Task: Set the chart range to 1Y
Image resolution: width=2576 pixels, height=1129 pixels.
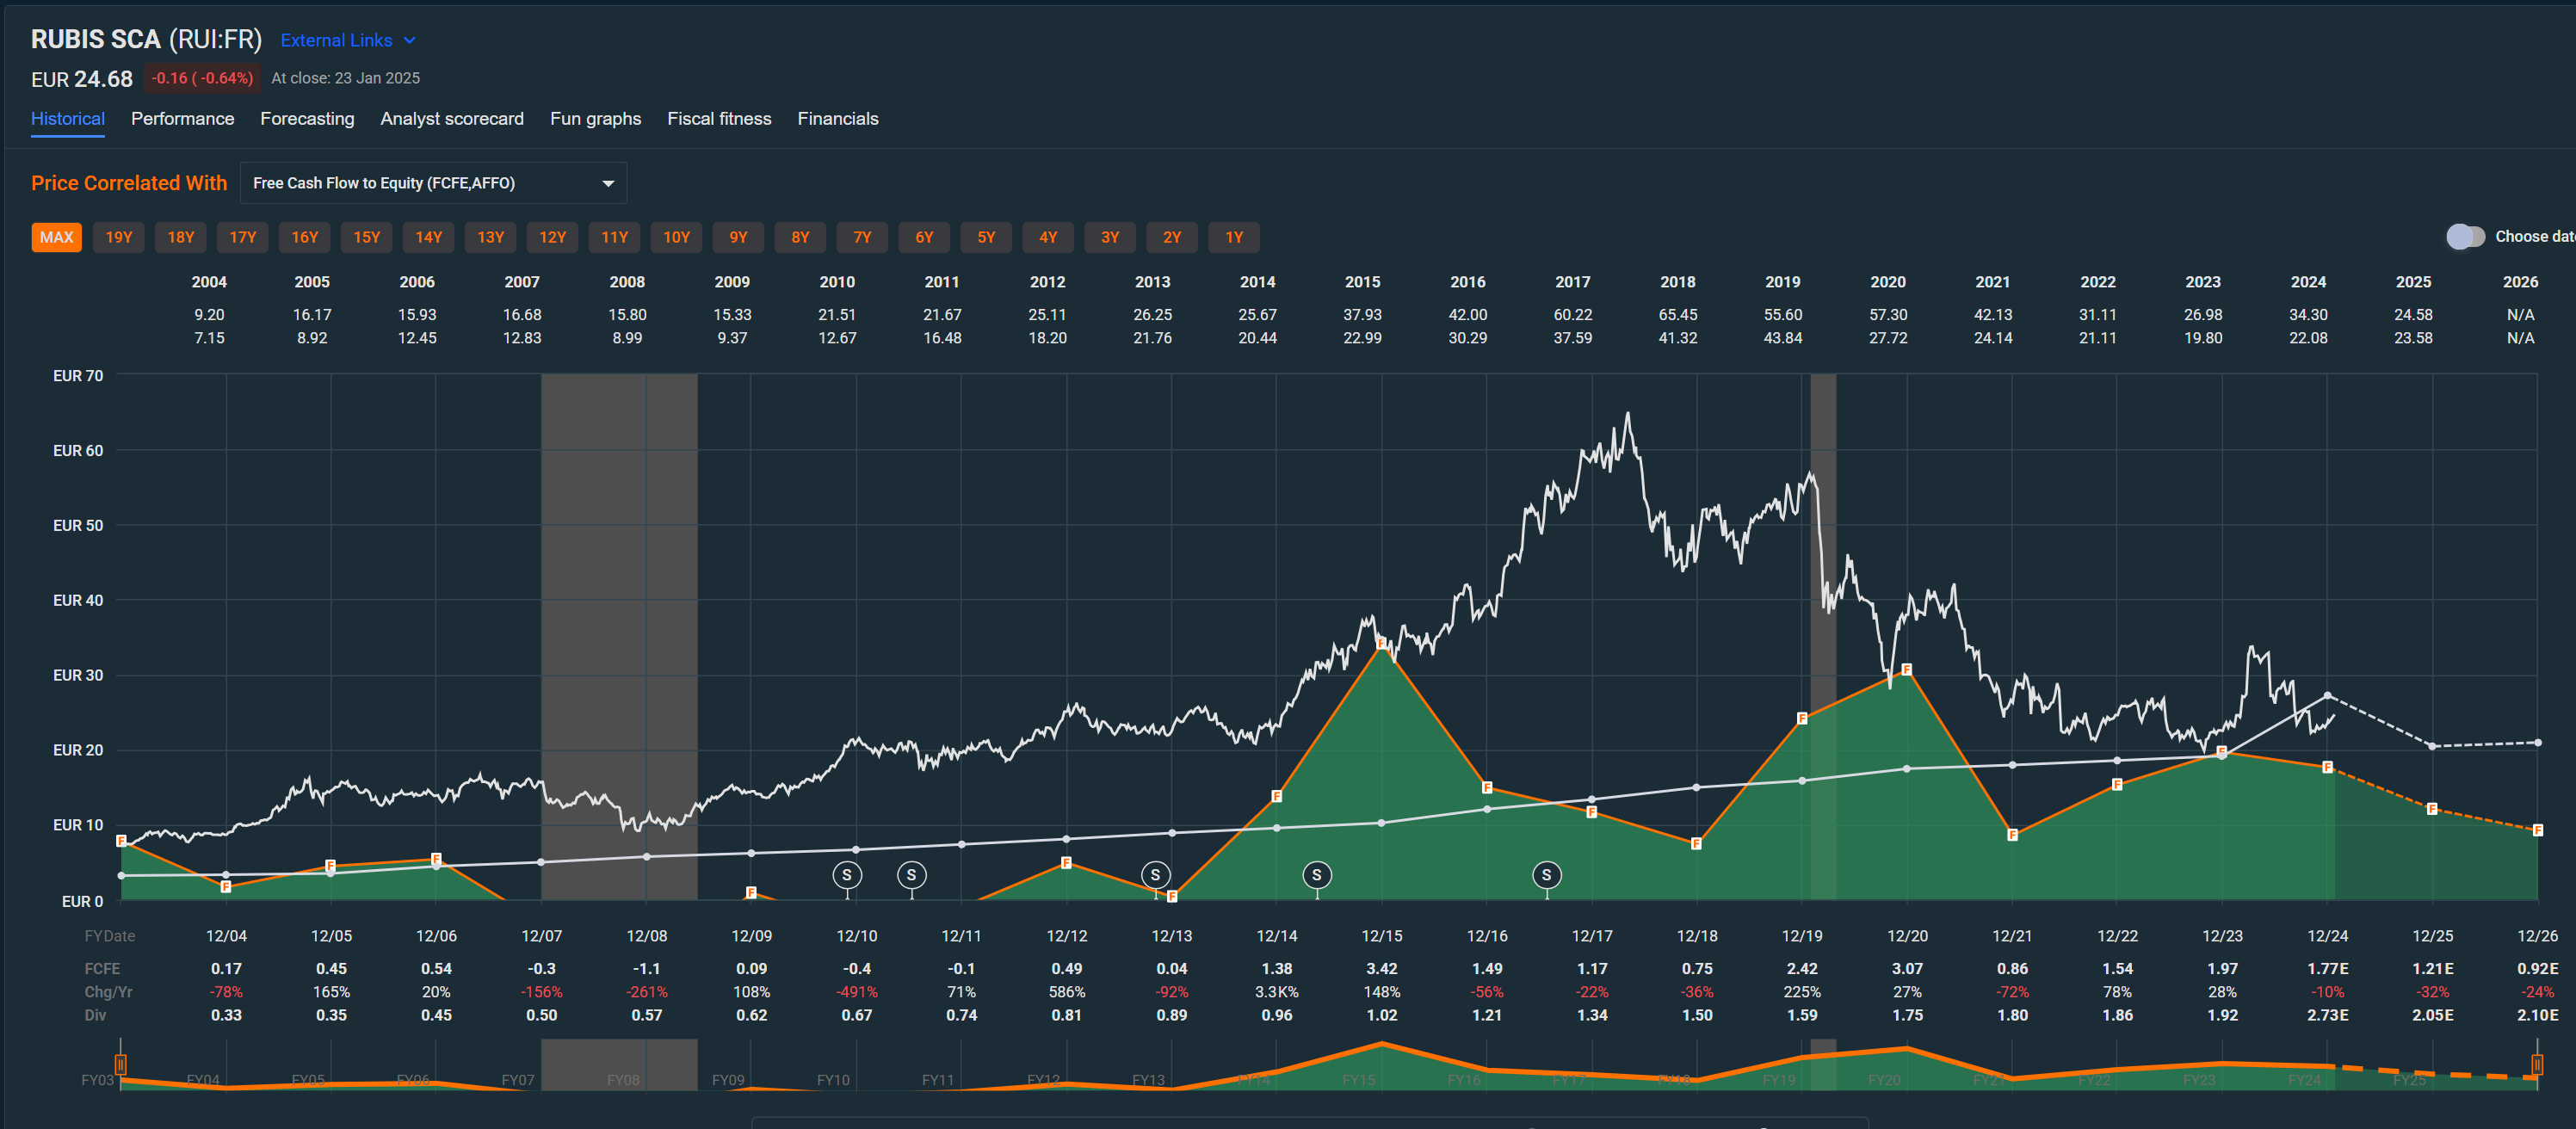Action: point(1235,237)
